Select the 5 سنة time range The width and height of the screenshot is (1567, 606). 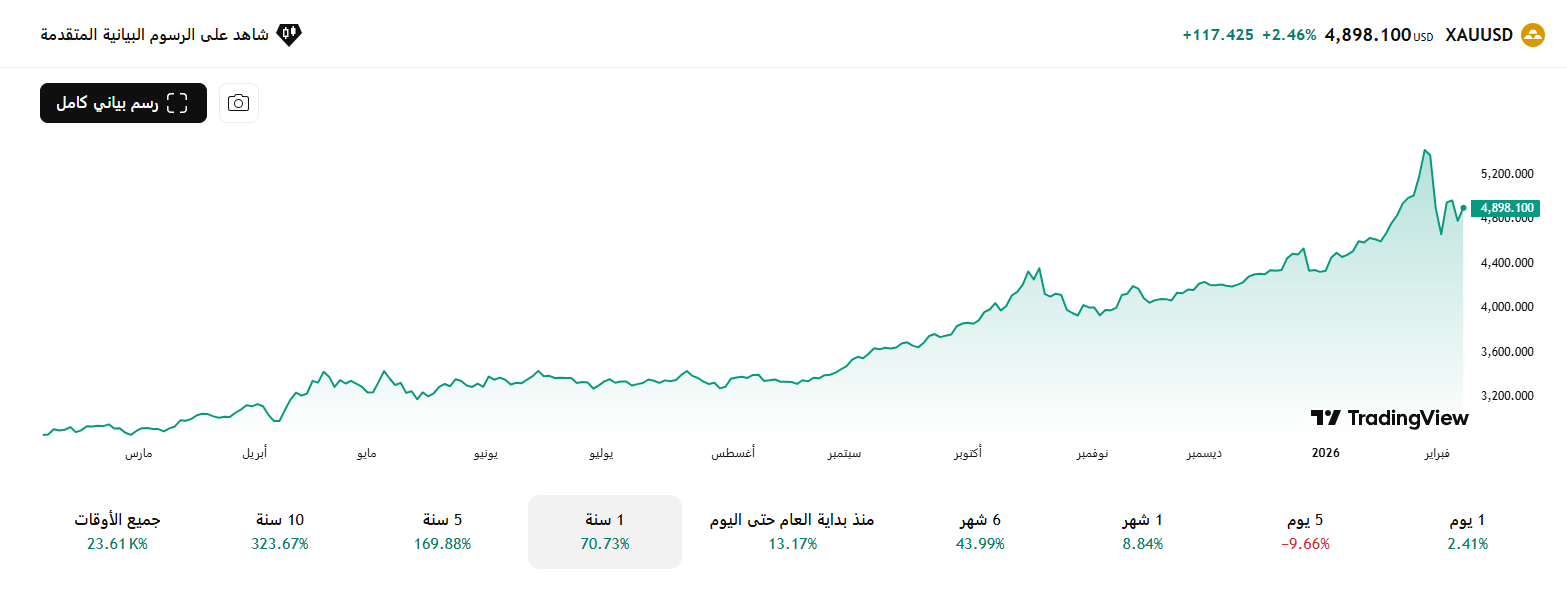pos(442,532)
